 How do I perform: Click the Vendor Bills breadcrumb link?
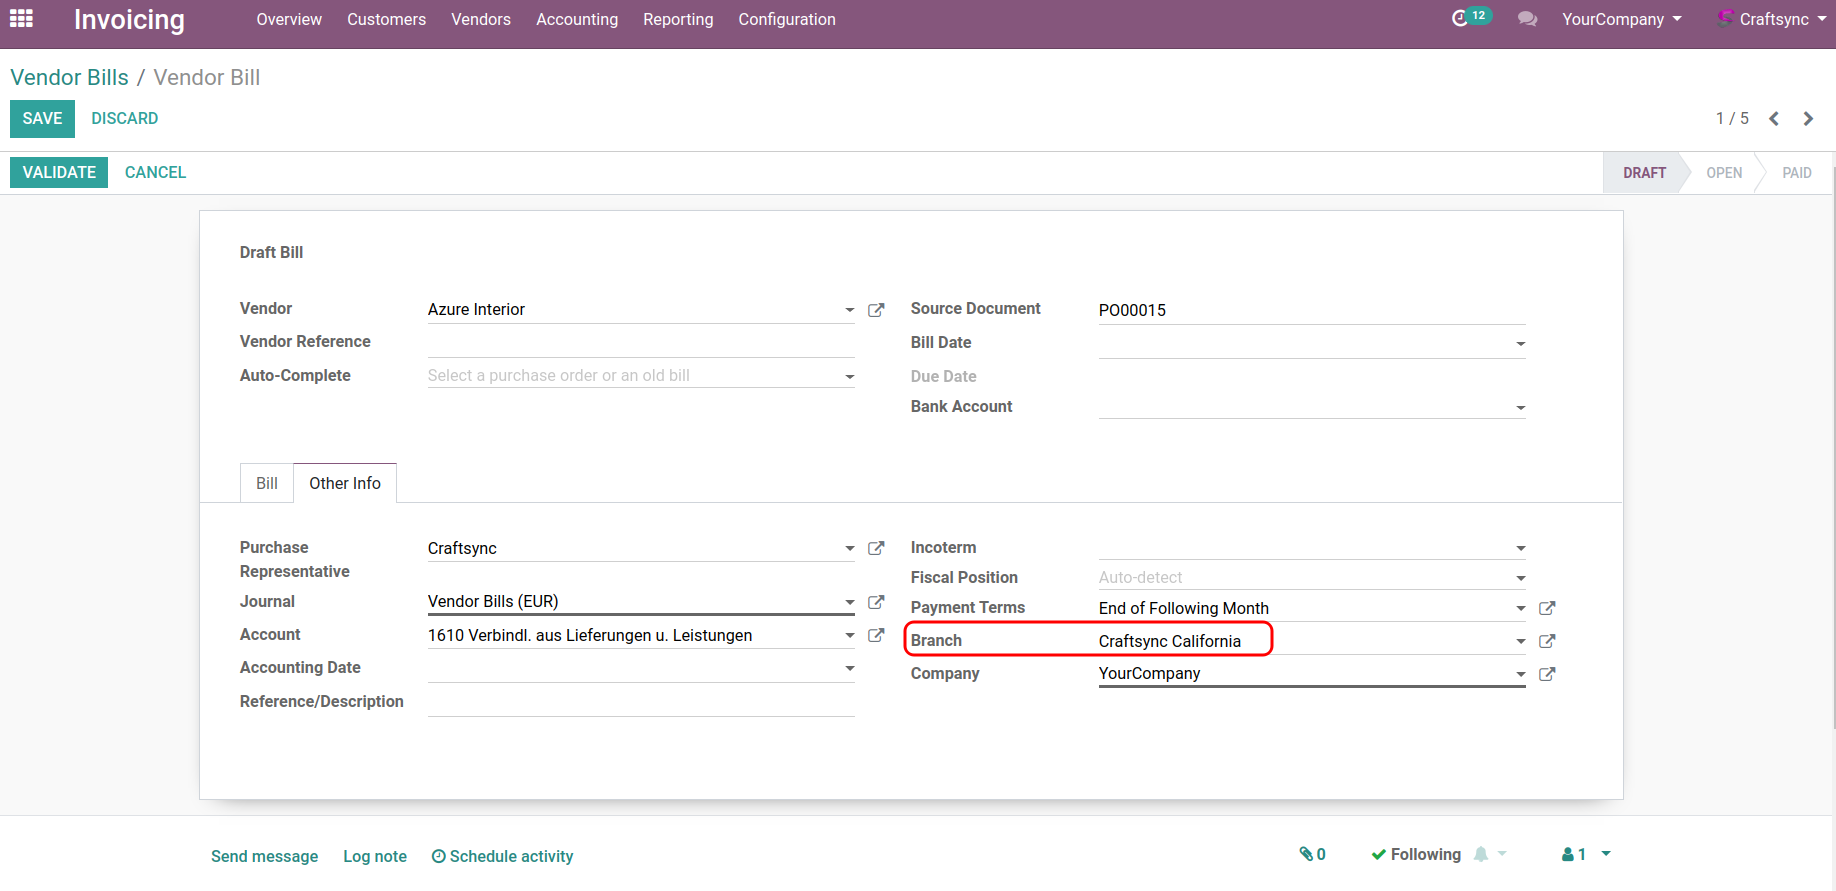tap(69, 77)
